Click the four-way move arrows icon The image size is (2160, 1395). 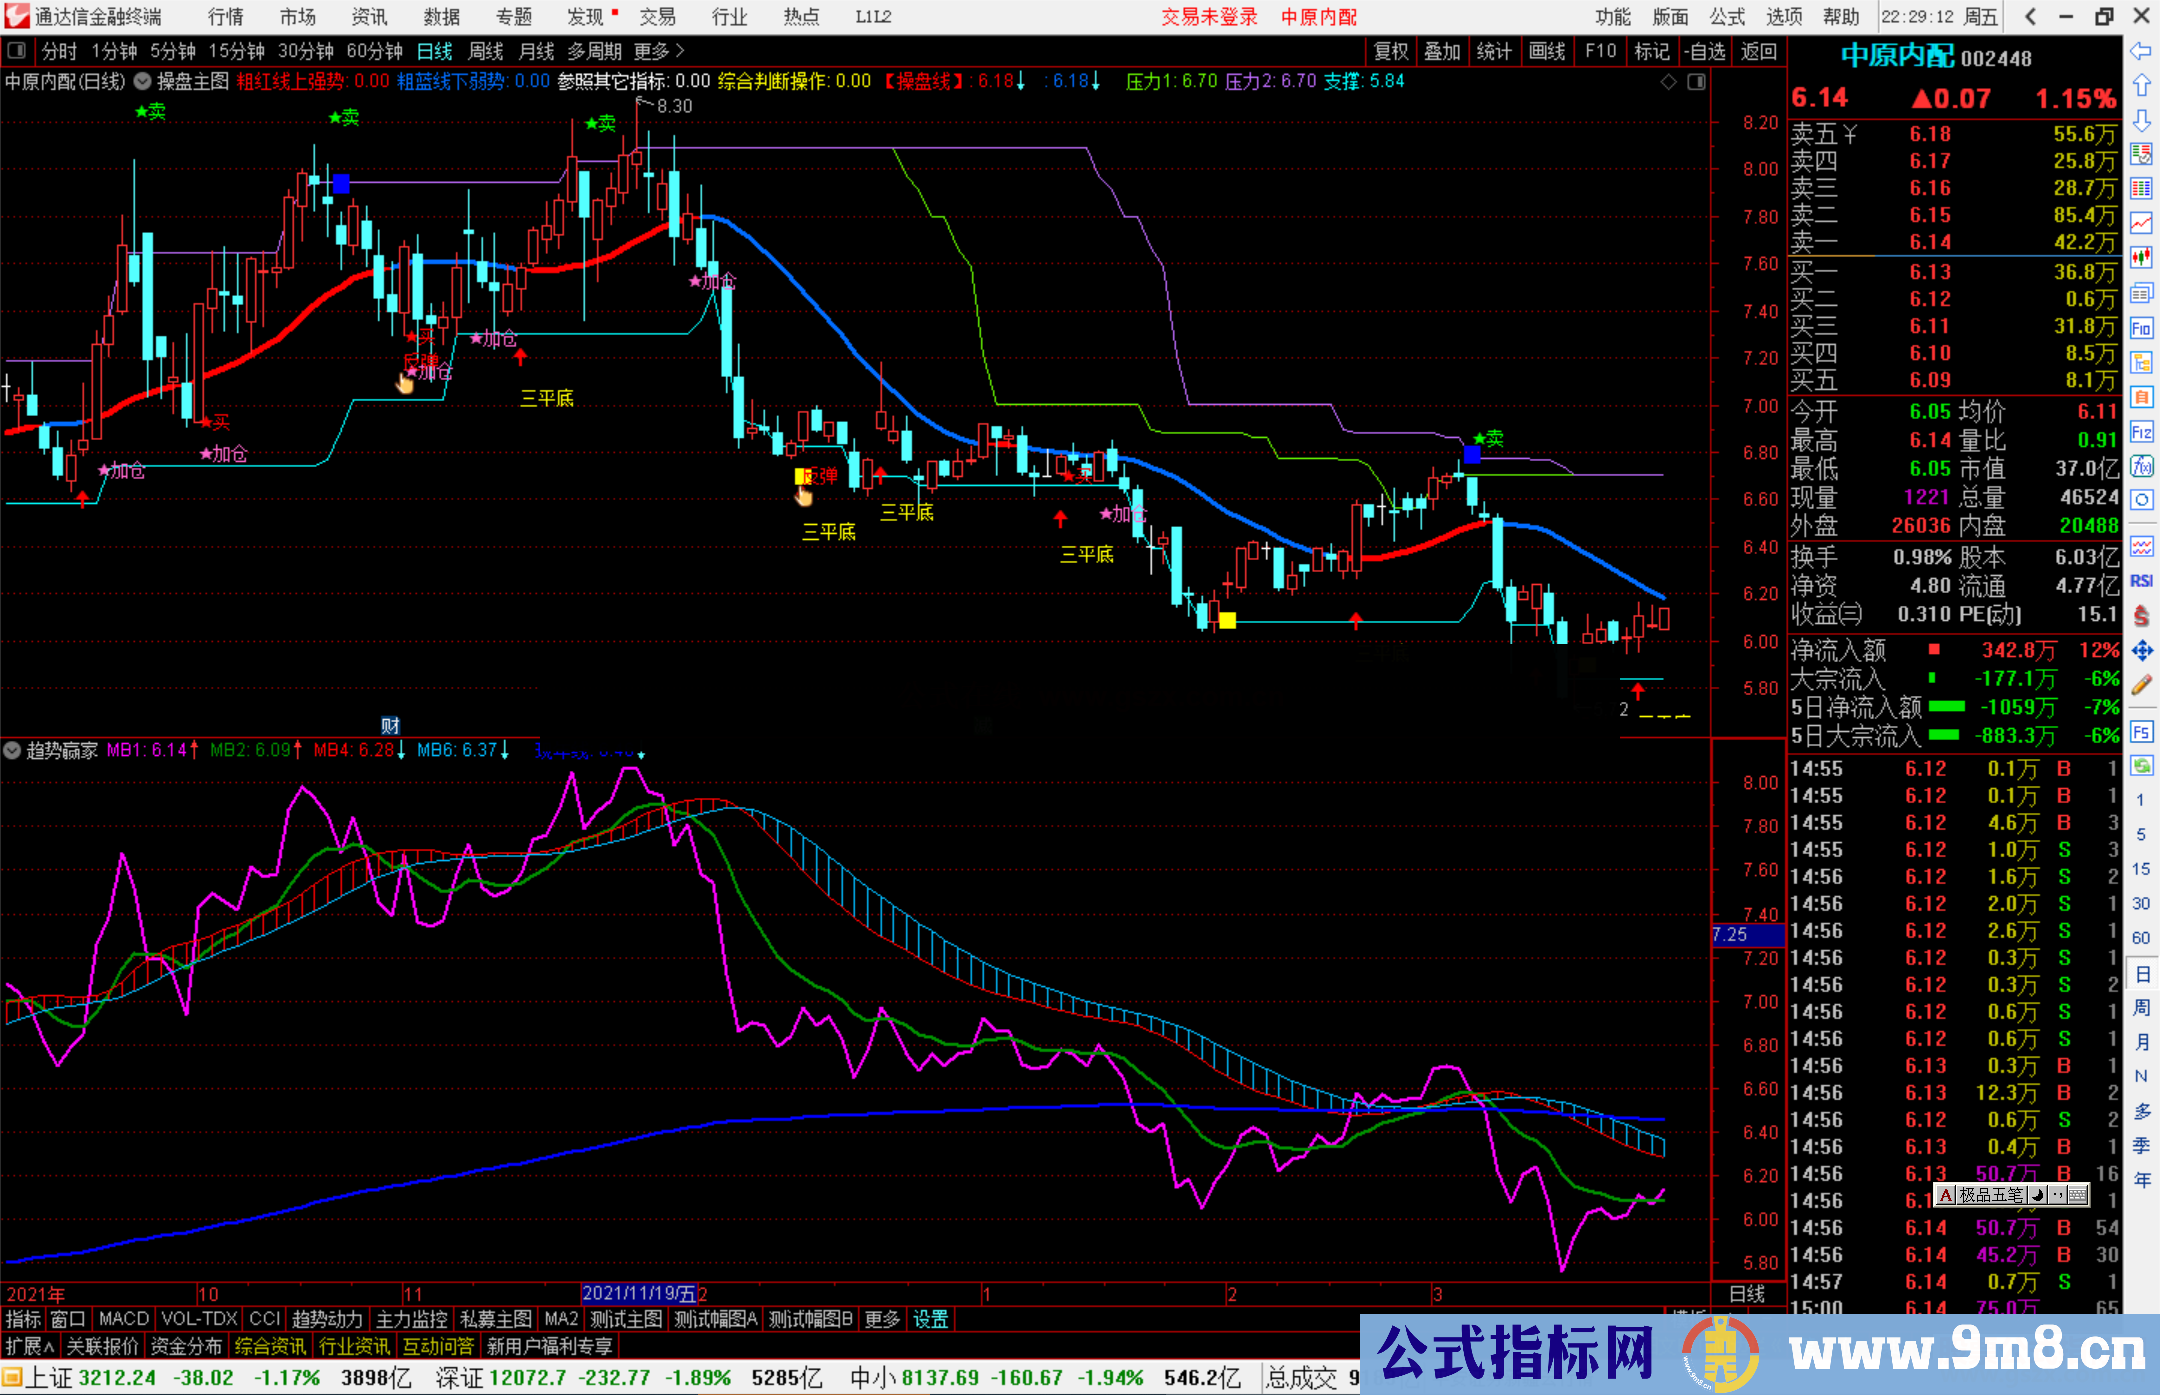click(2141, 651)
